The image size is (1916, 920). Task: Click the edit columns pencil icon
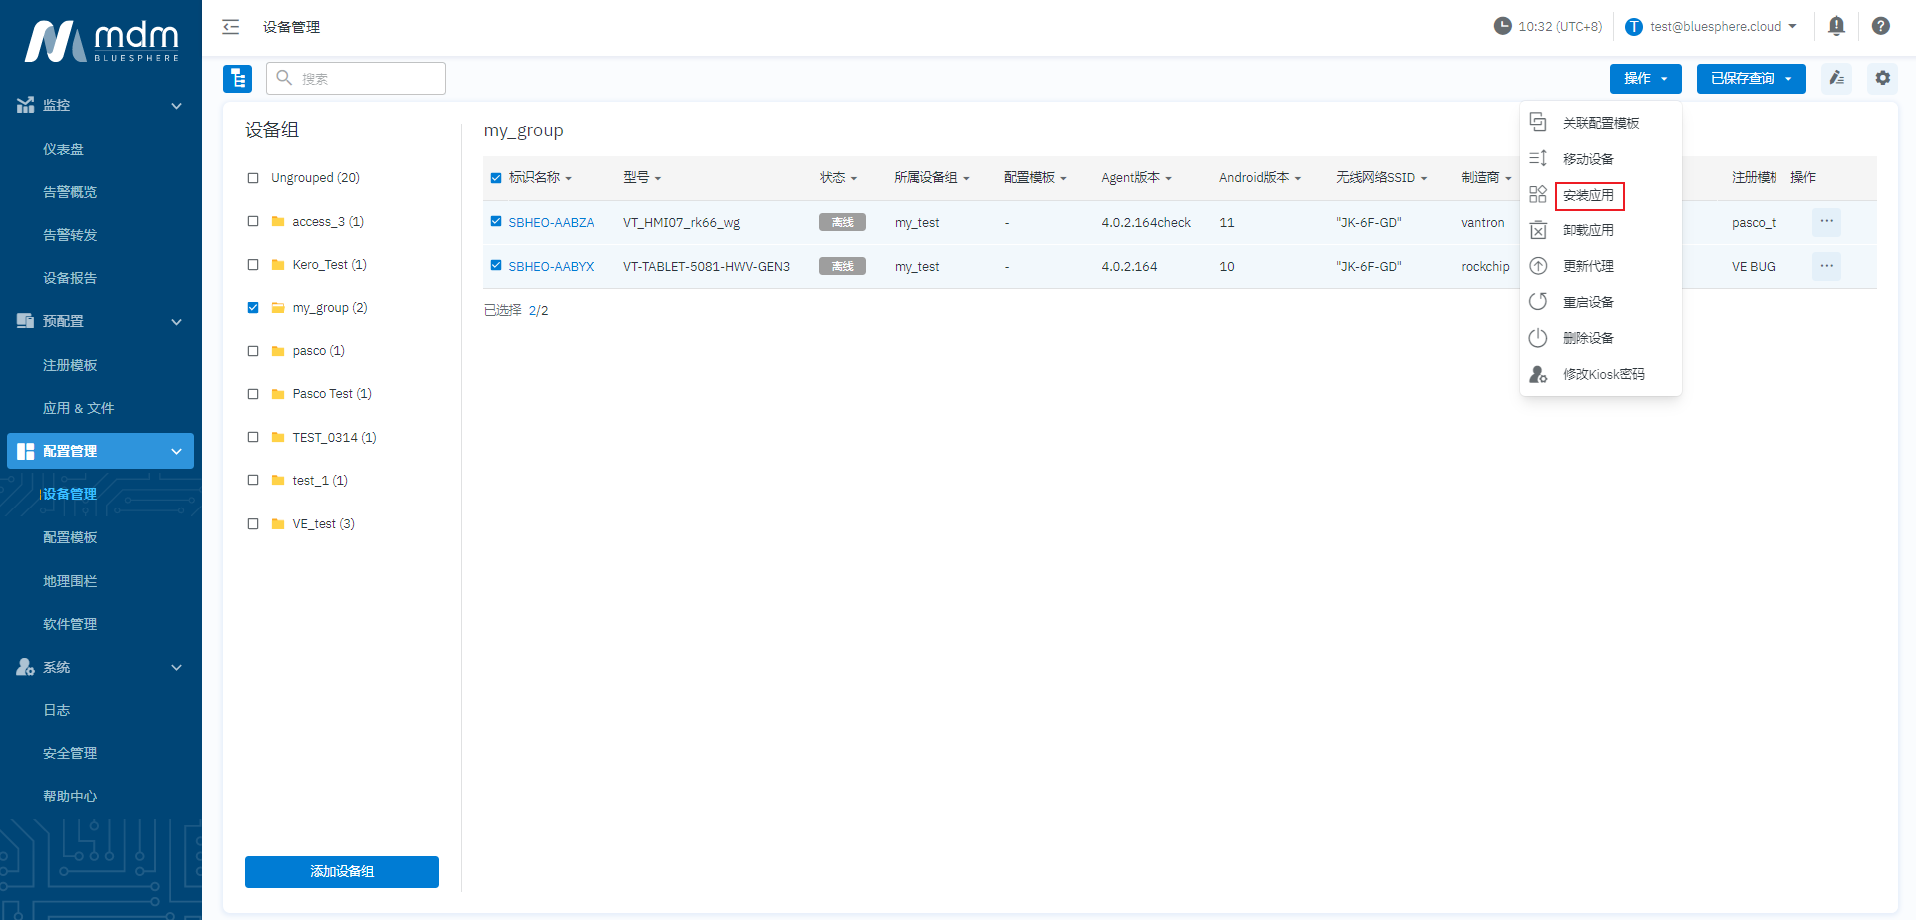point(1836,78)
